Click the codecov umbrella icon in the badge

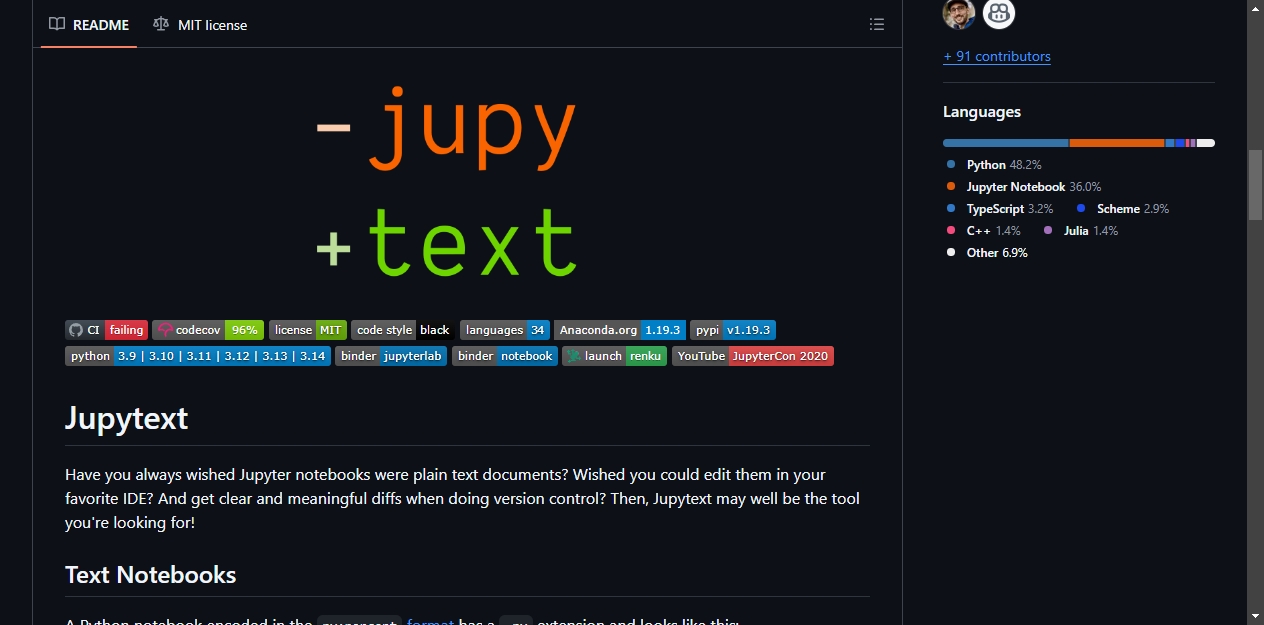[165, 330]
